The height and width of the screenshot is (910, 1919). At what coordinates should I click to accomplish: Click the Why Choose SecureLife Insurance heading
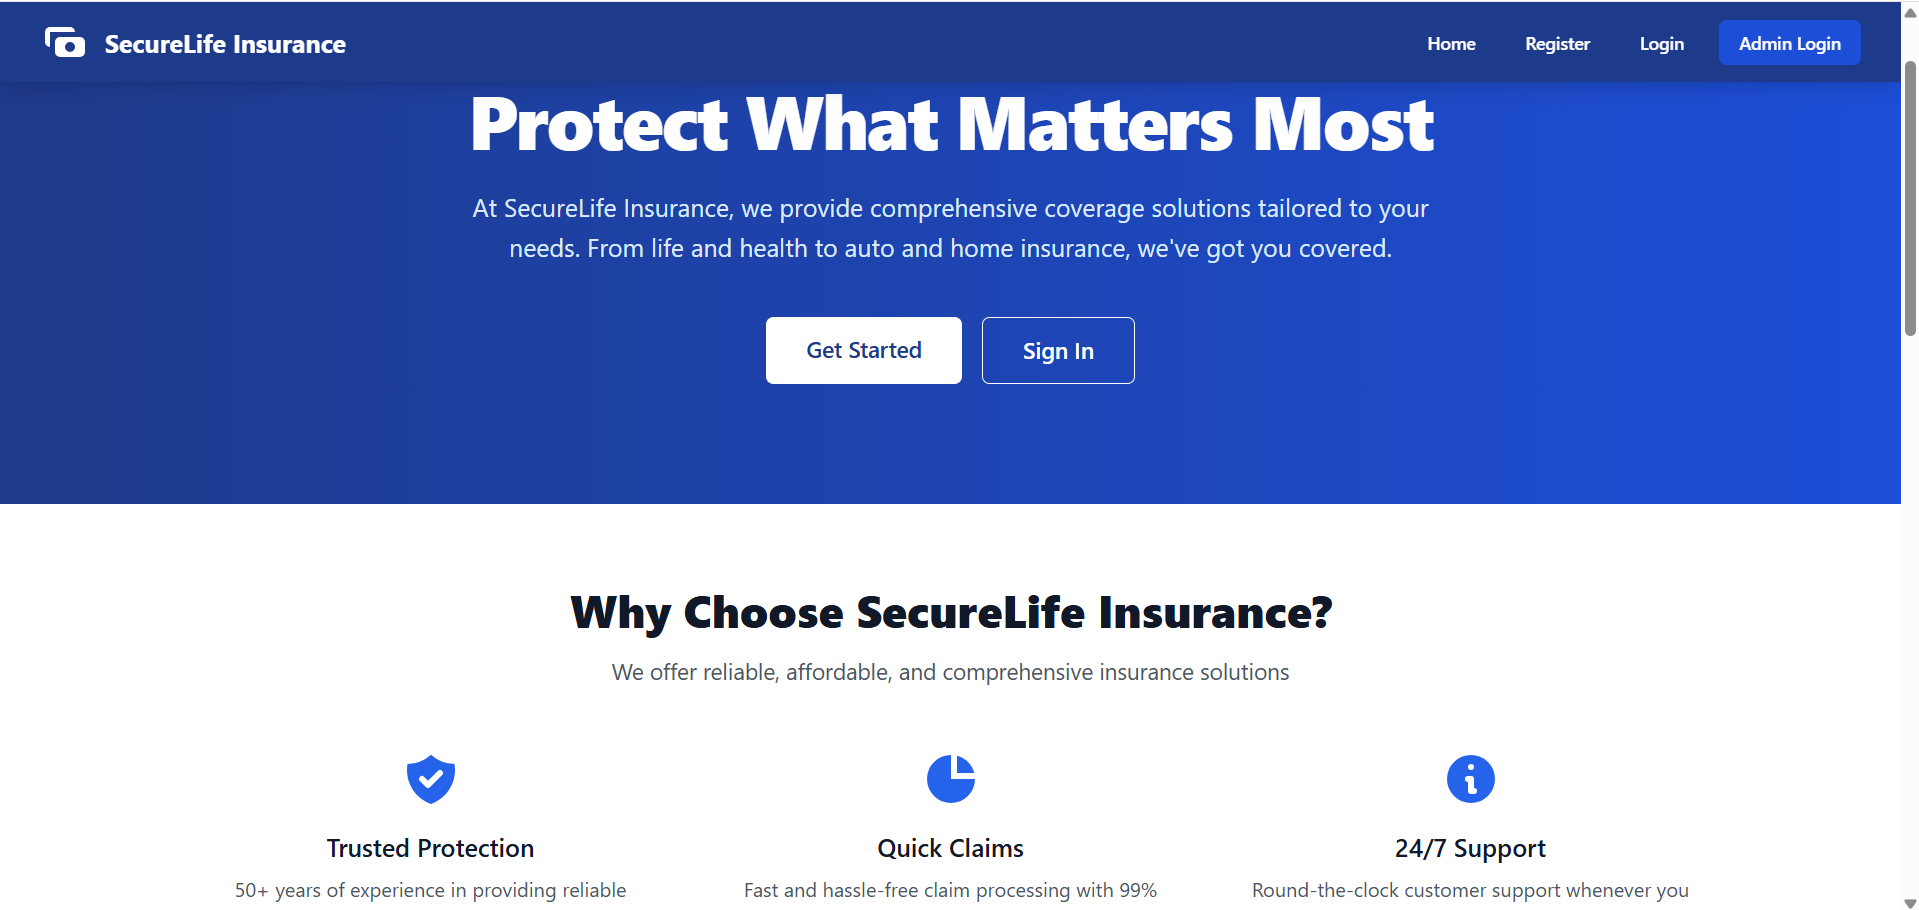click(950, 612)
